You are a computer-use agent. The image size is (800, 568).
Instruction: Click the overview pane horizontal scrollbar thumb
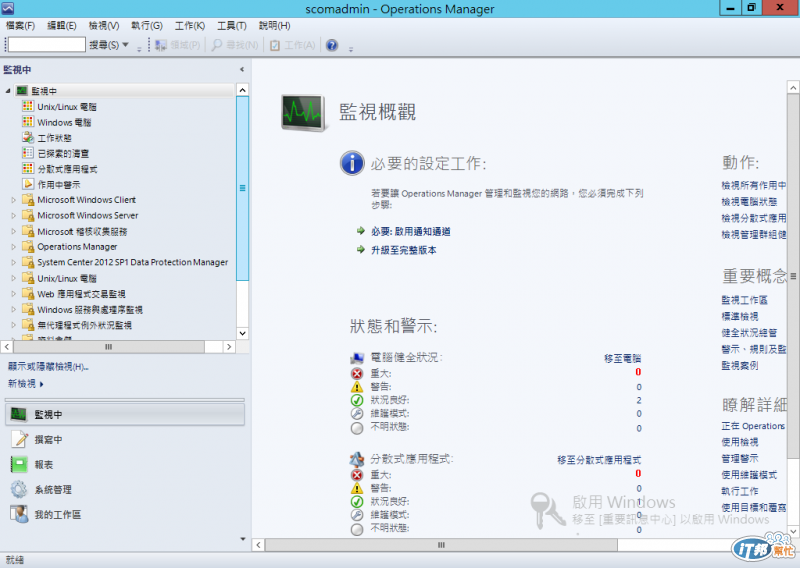coord(441,545)
